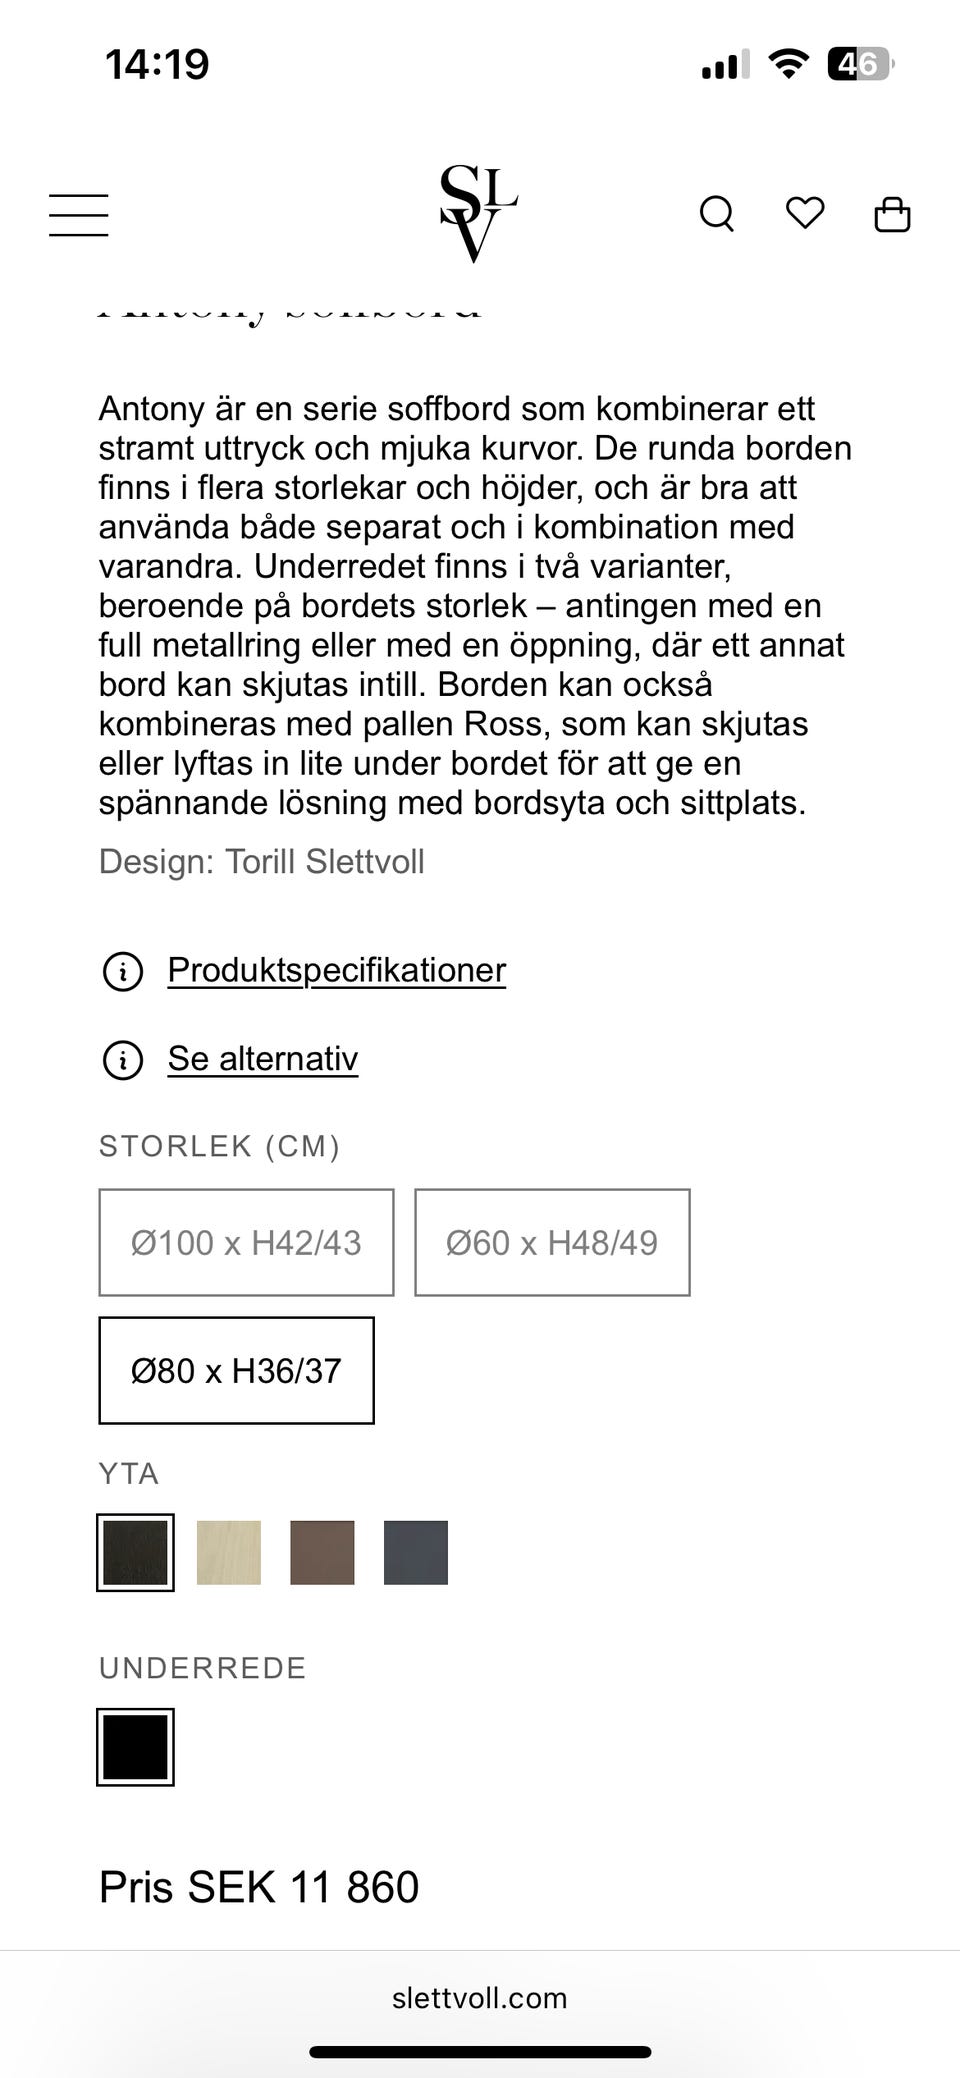Expand the Se alternativ section
The height and width of the screenshot is (2078, 960).
pos(262,1058)
